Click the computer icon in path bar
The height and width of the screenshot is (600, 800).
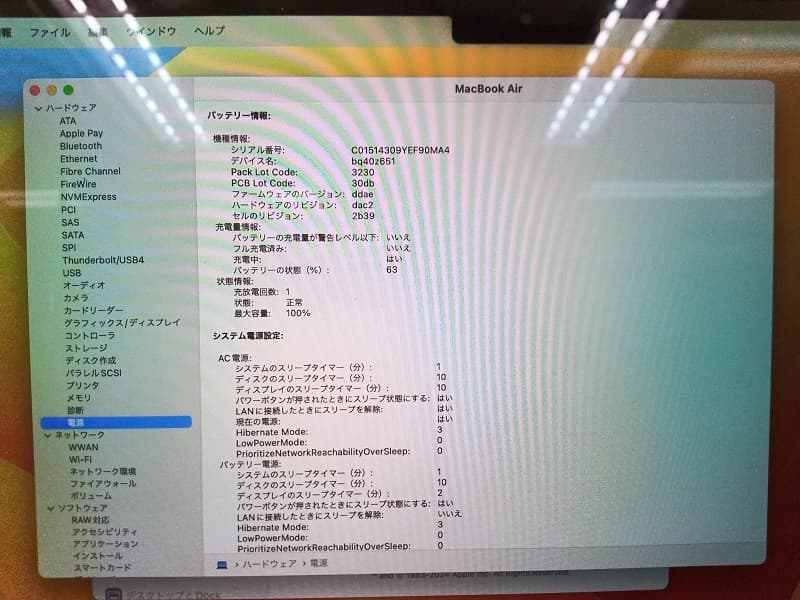(222, 565)
